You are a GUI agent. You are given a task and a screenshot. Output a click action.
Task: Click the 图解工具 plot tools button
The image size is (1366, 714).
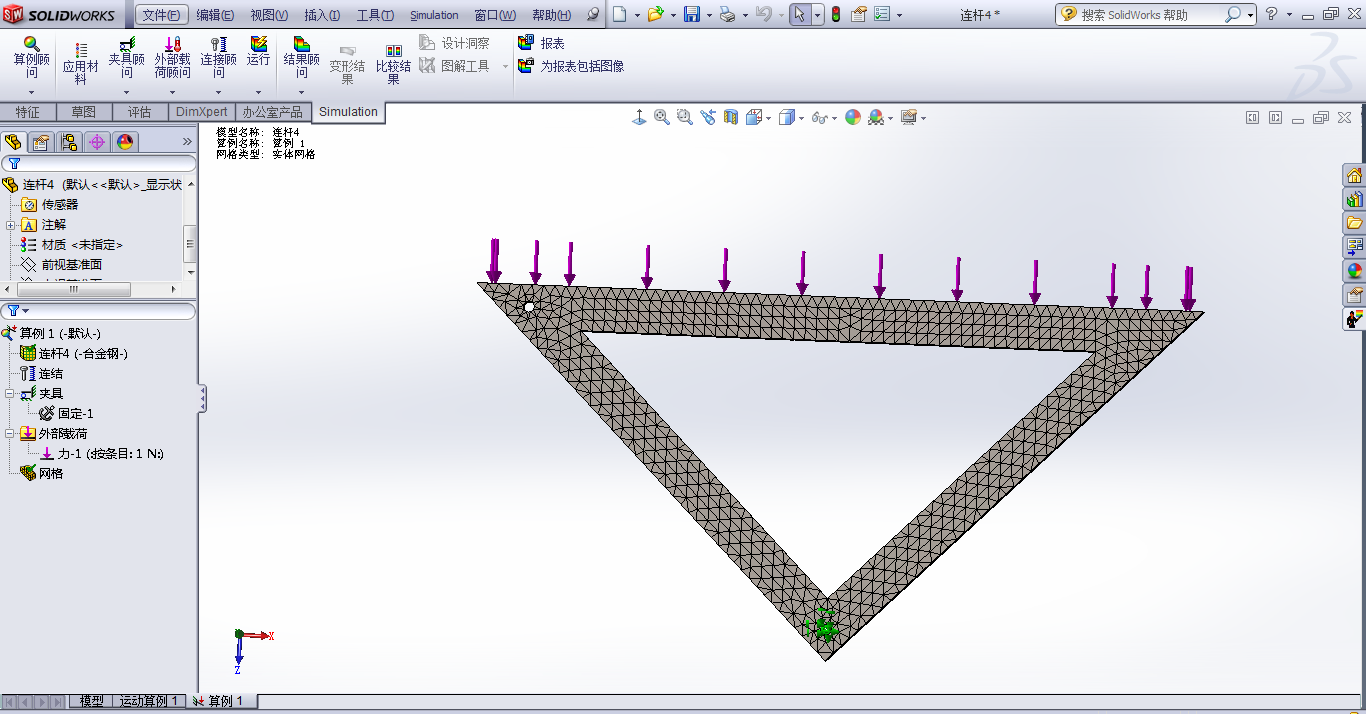tap(454, 66)
